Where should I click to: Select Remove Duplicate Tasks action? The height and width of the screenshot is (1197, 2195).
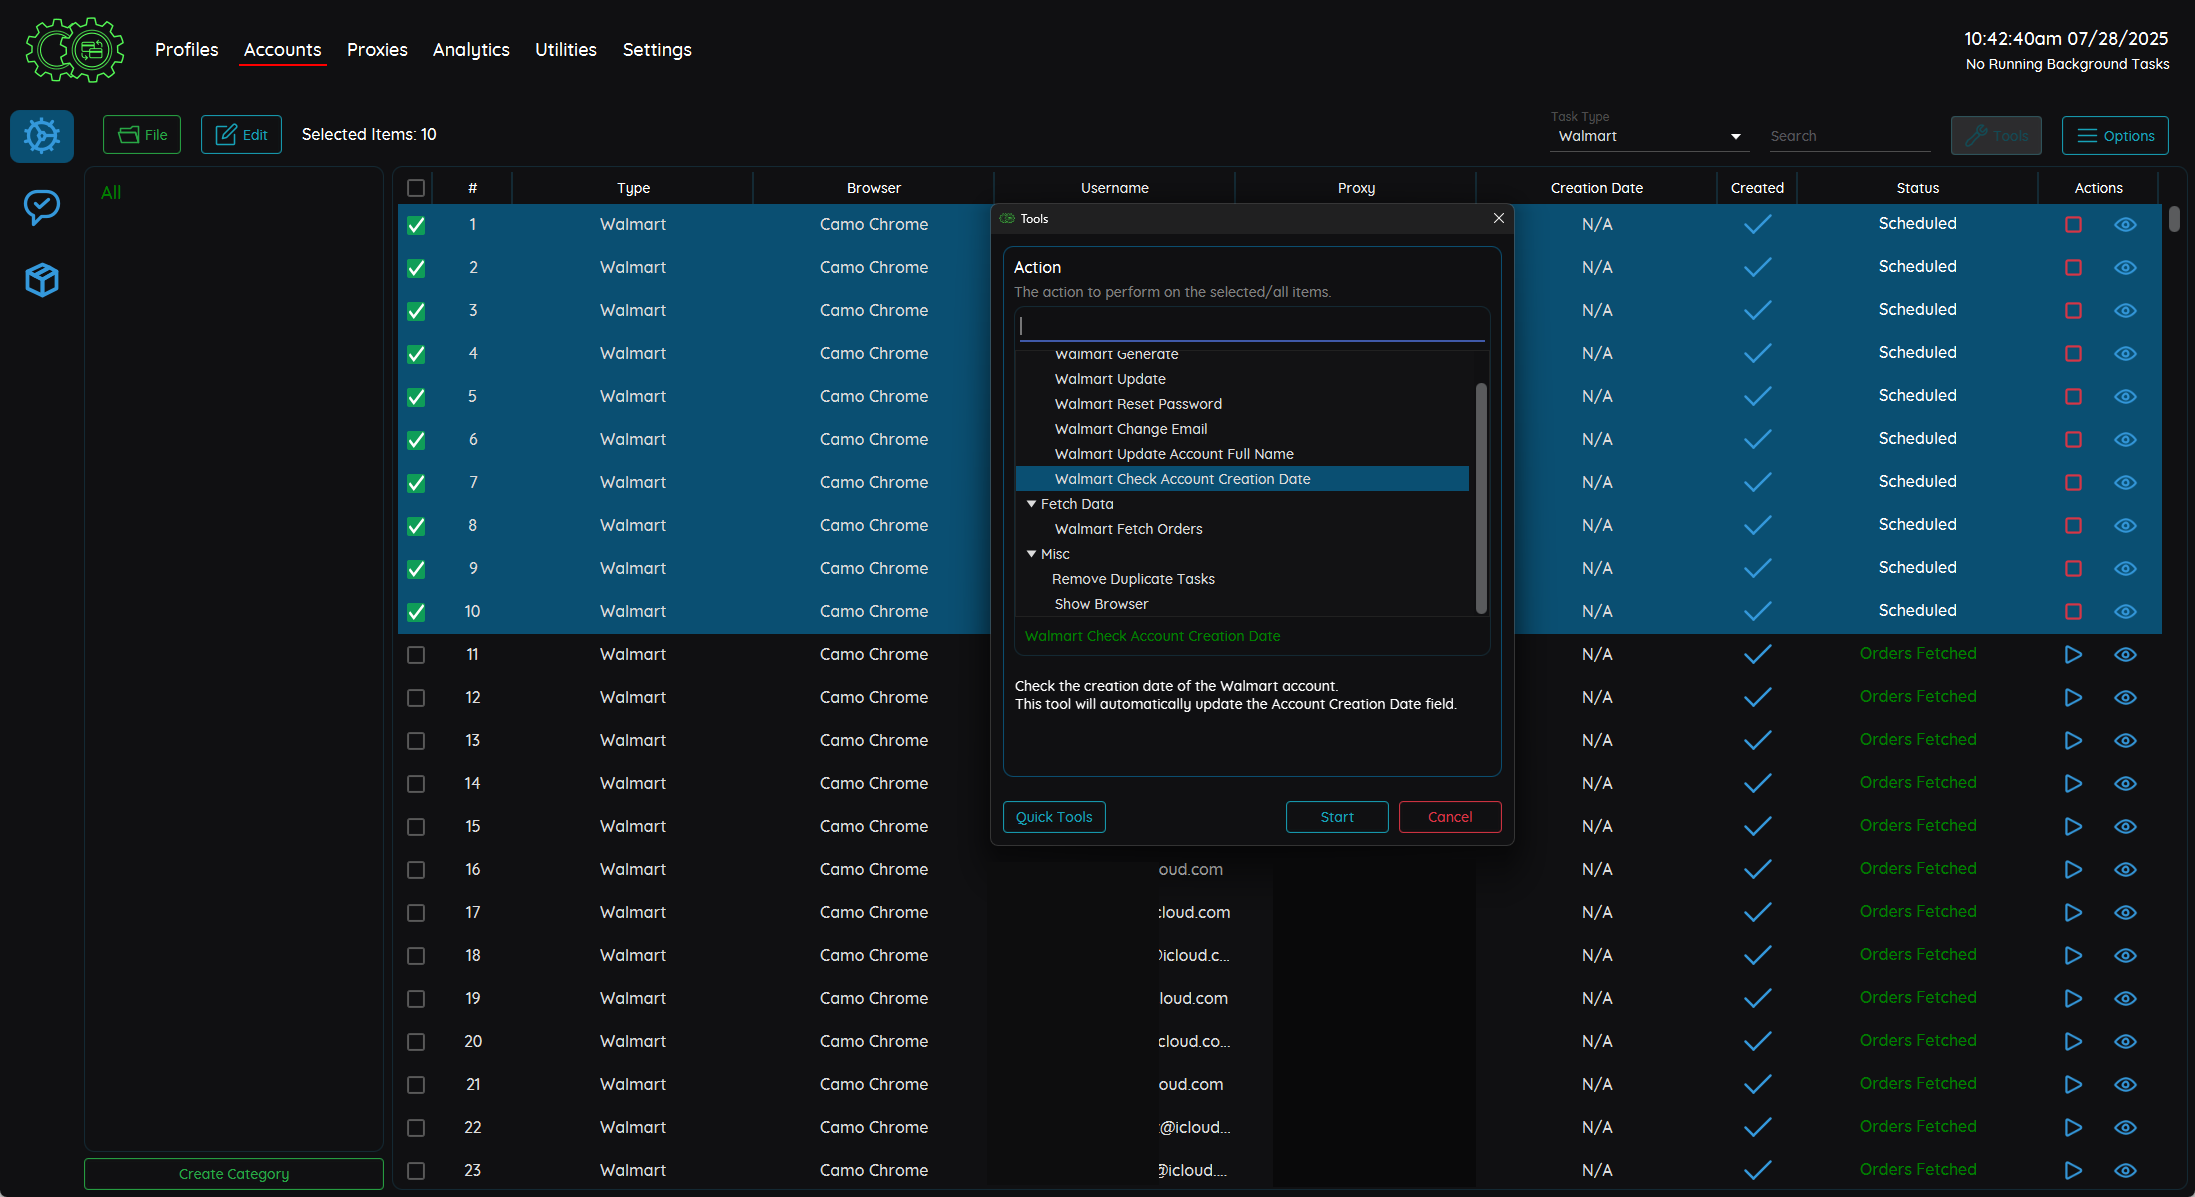(x=1133, y=579)
